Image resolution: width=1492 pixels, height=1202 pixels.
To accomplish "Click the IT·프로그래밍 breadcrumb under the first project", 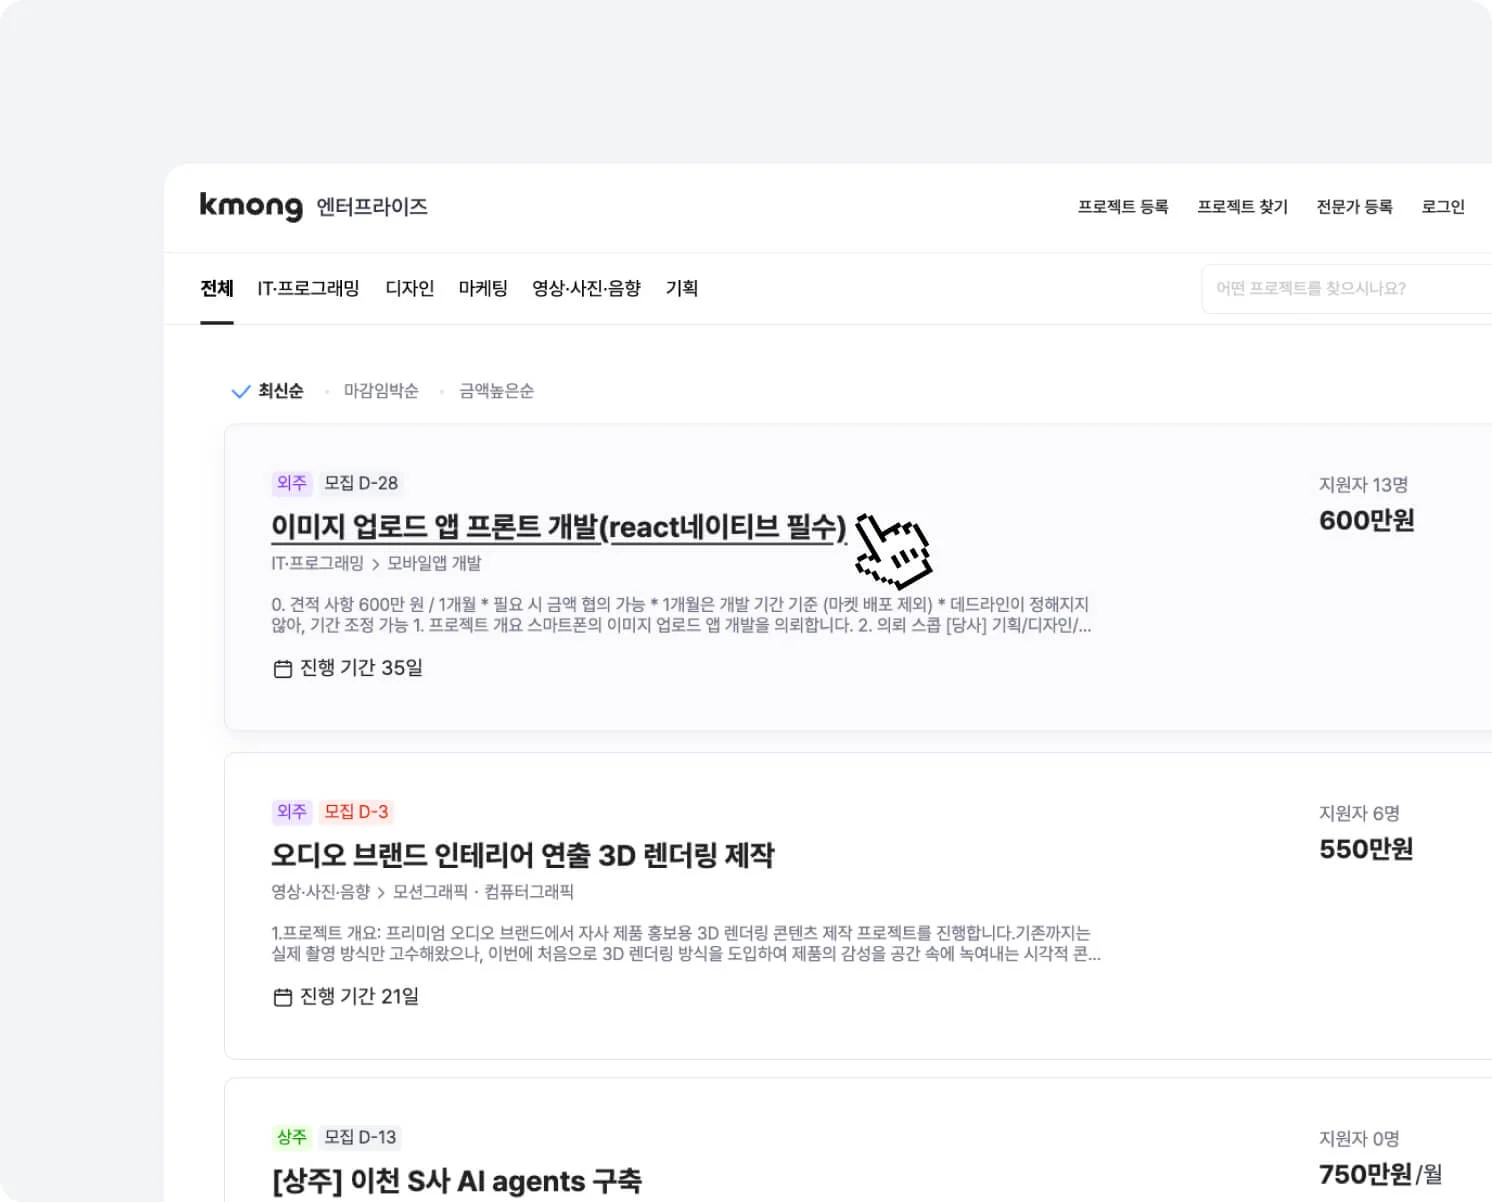I will [317, 564].
